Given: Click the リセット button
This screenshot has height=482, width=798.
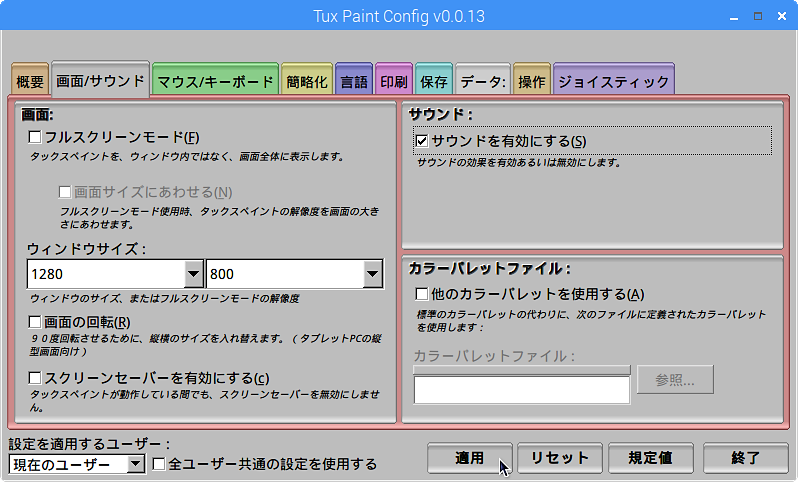Looking at the screenshot, I should [560, 458].
